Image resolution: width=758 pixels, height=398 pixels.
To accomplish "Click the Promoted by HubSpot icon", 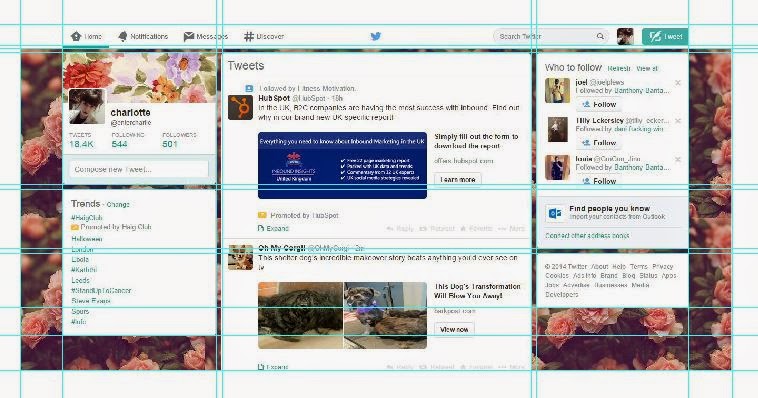I will 262,215.
